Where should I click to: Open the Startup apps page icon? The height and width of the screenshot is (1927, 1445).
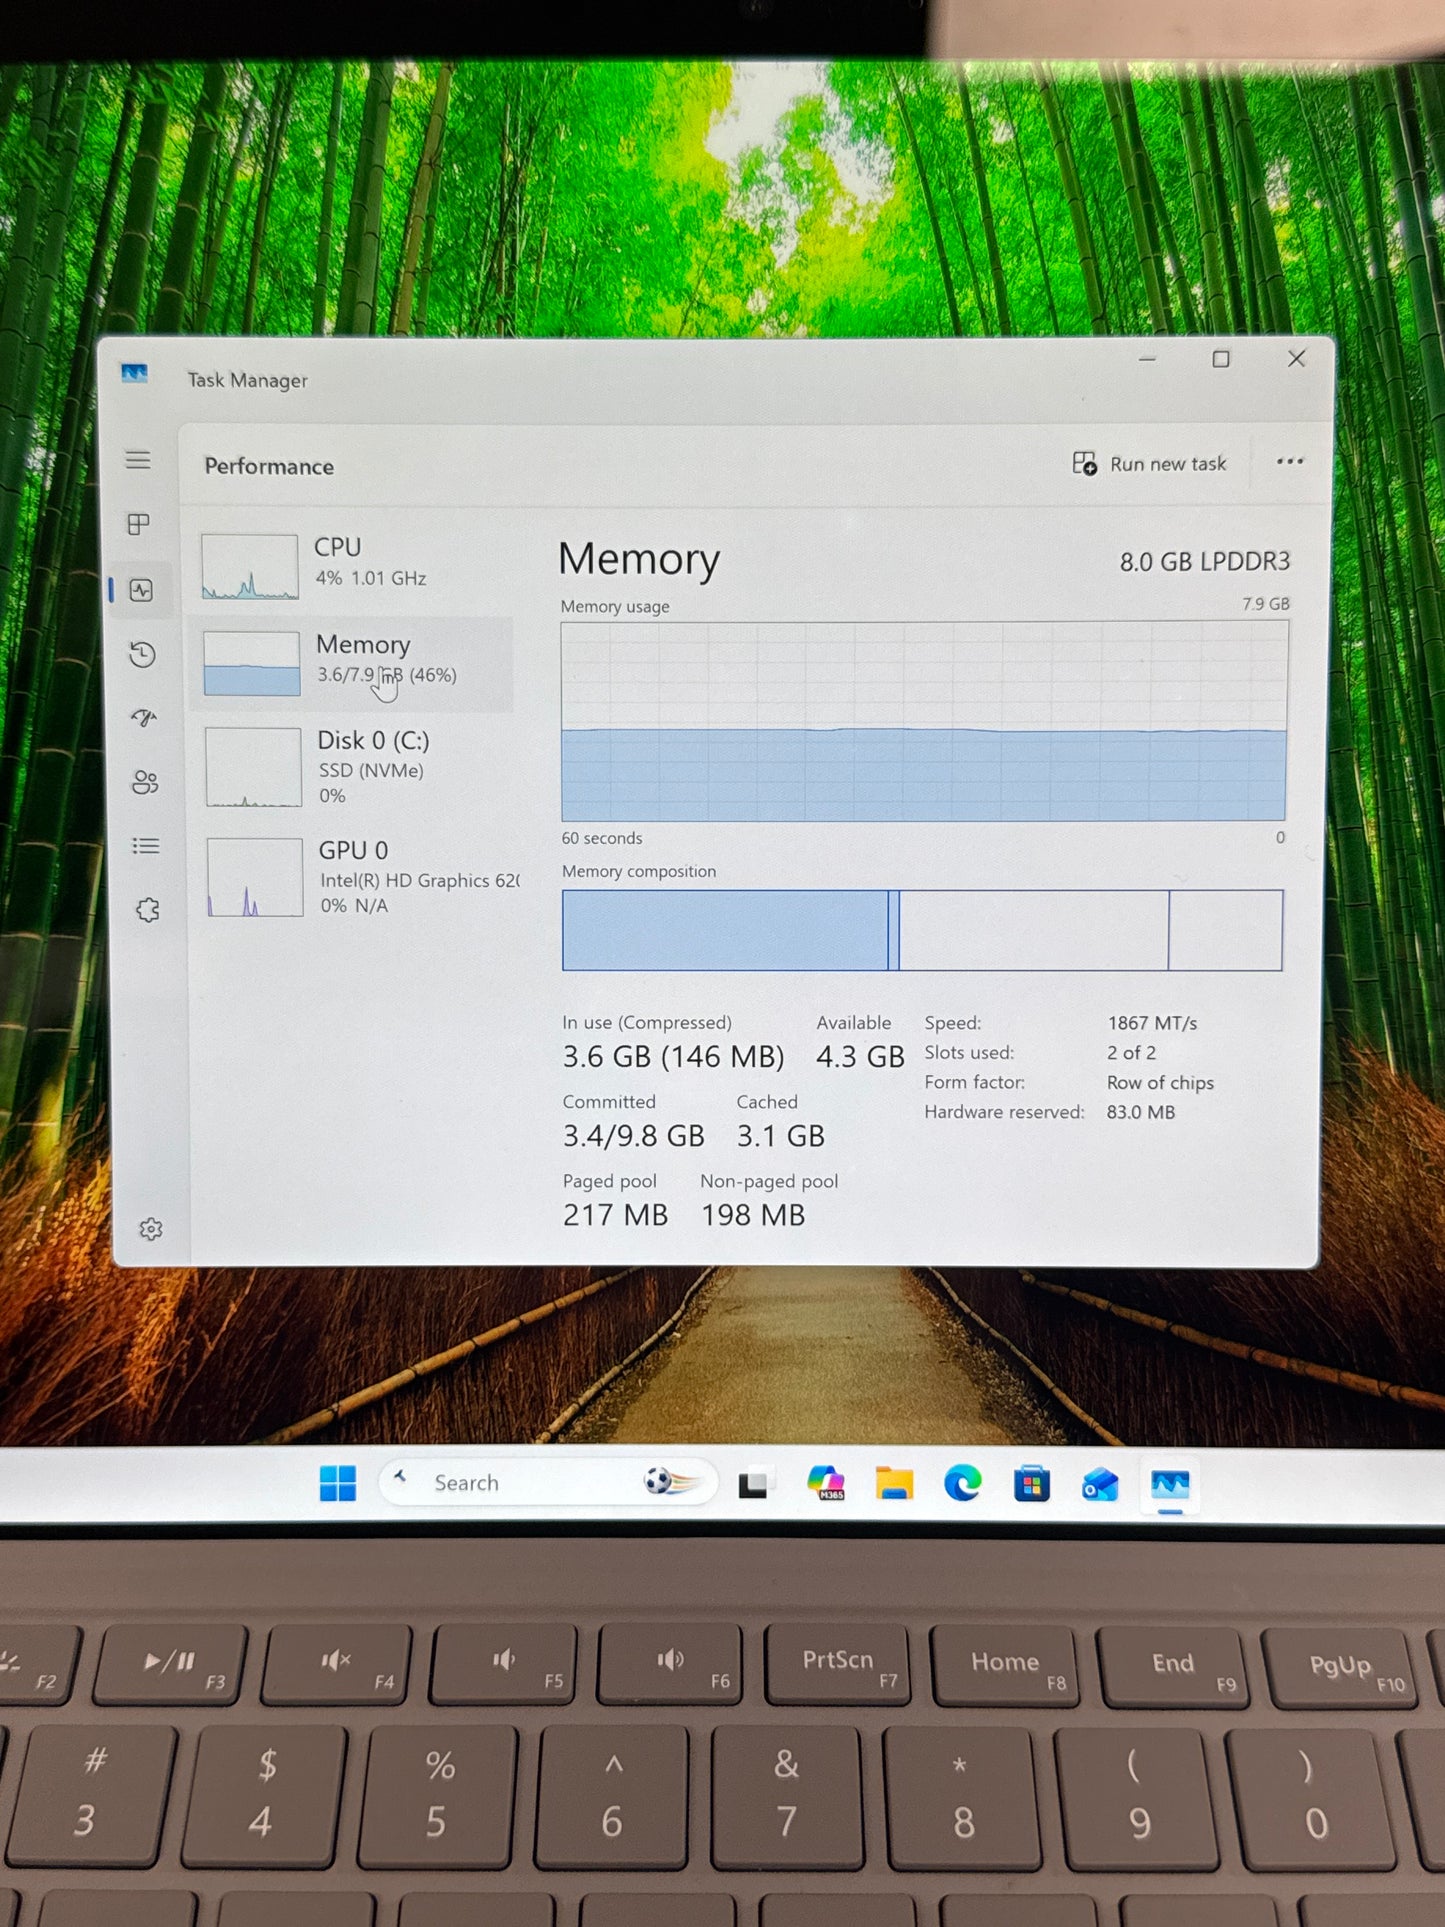click(144, 718)
